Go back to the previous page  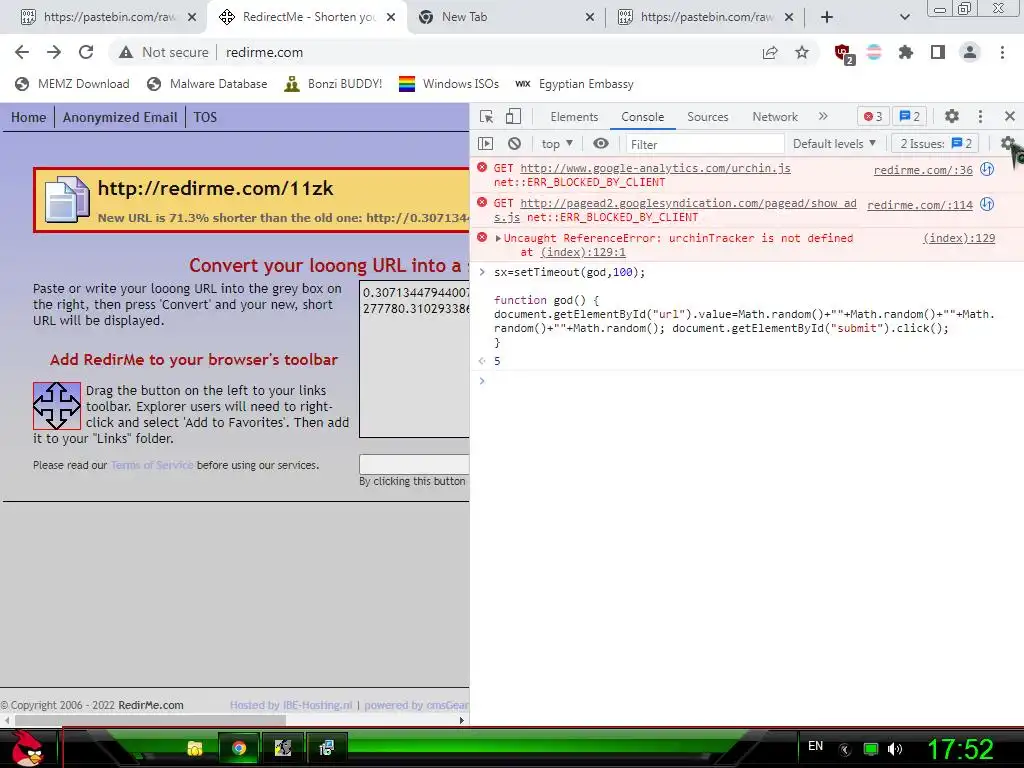pos(22,52)
